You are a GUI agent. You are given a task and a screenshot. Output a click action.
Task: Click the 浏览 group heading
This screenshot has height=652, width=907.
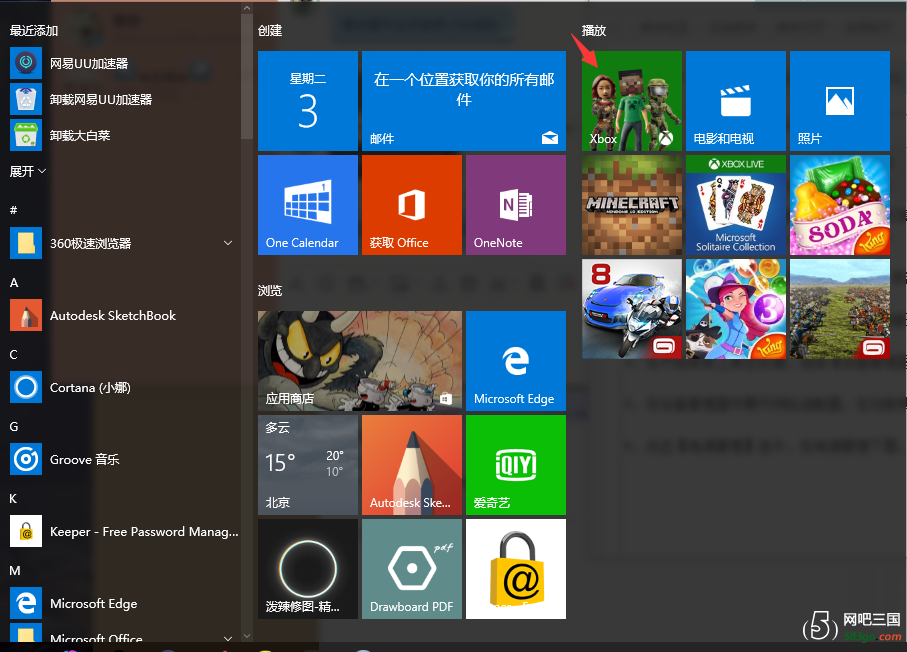coord(270,290)
